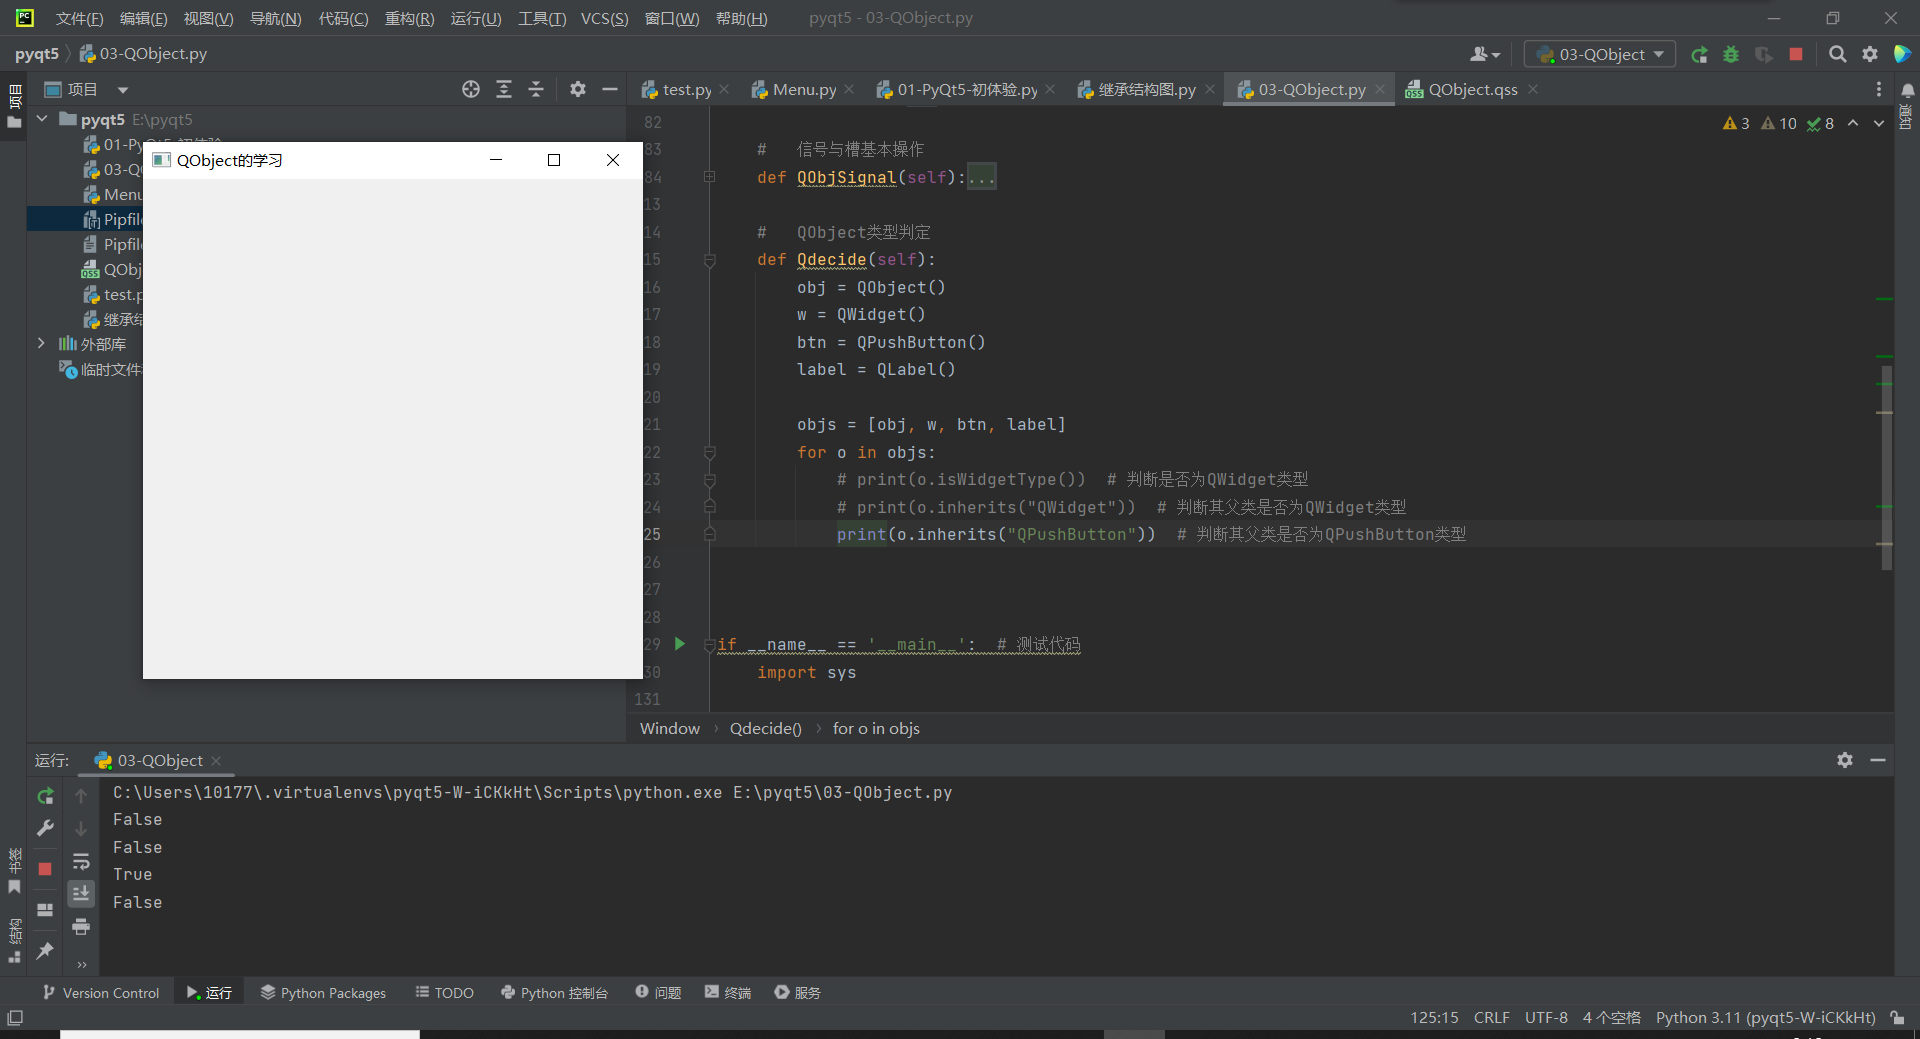The width and height of the screenshot is (1920, 1039).
Task: Collapse the pyqt5 root folder
Action: pos(42,119)
